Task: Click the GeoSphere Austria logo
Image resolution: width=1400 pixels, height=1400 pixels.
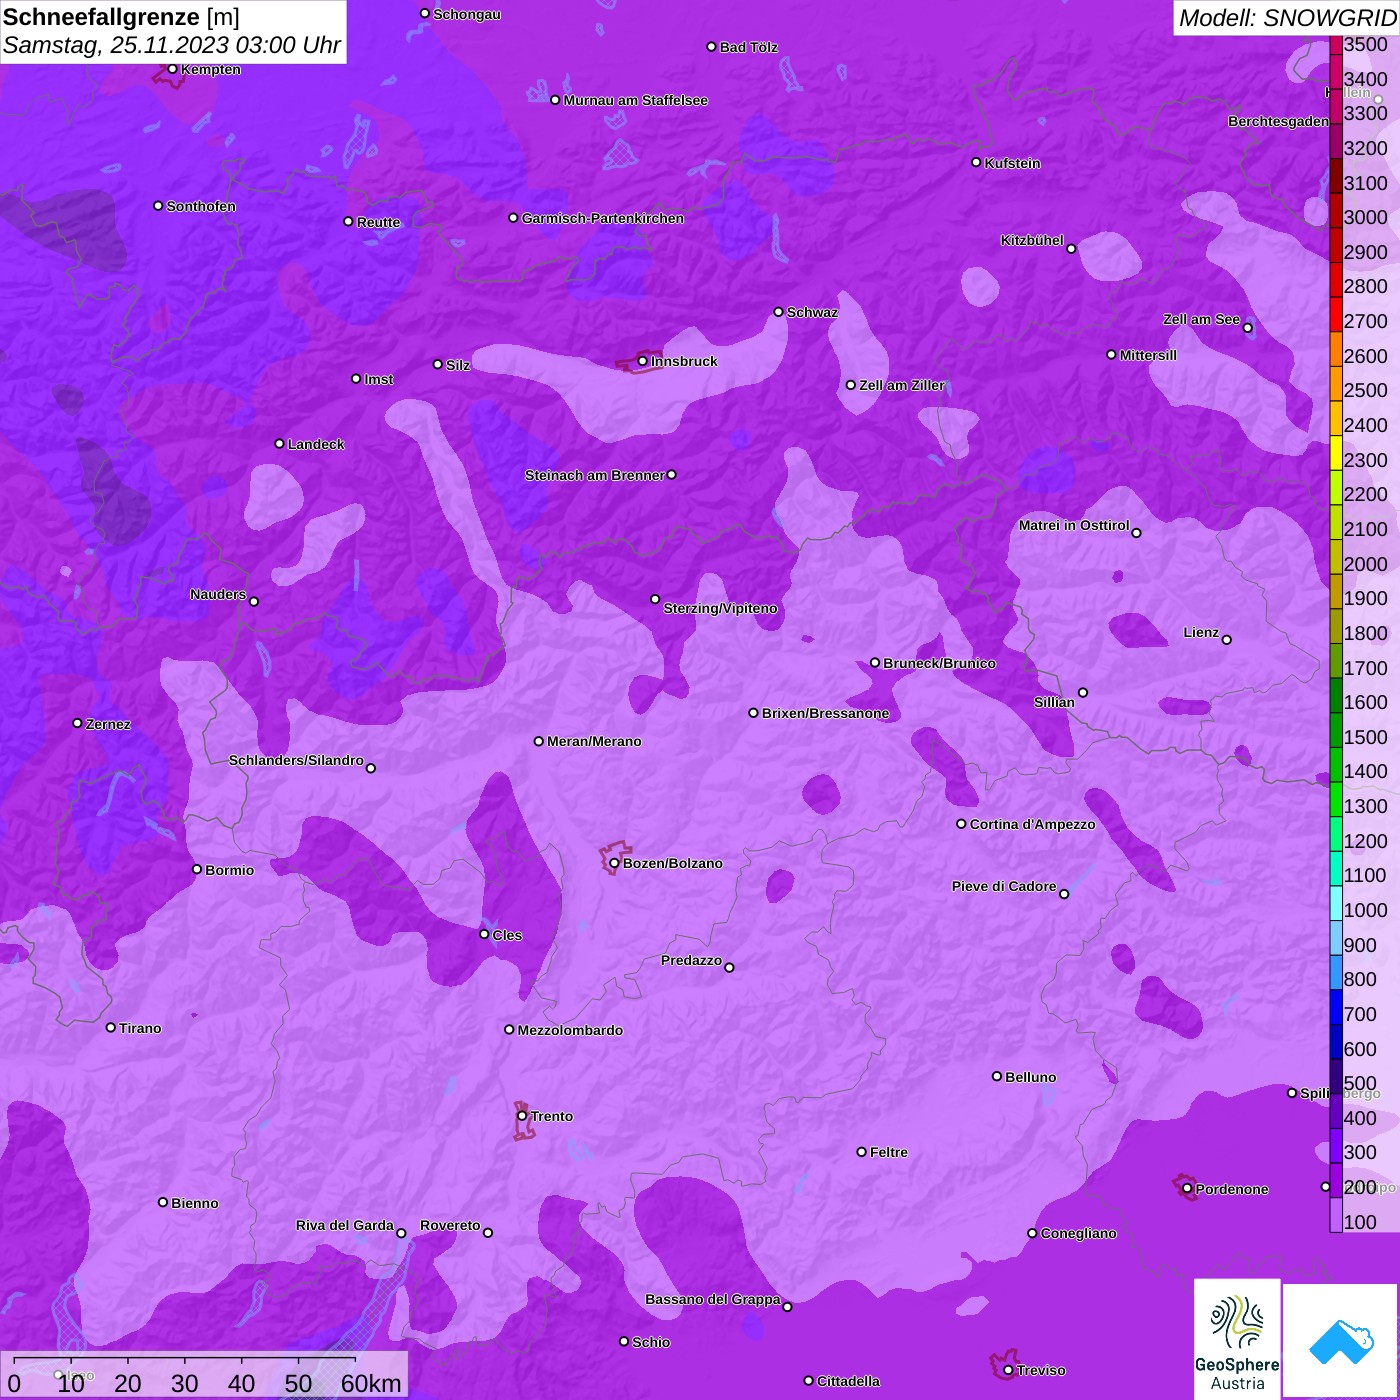Action: (x=1237, y=1338)
